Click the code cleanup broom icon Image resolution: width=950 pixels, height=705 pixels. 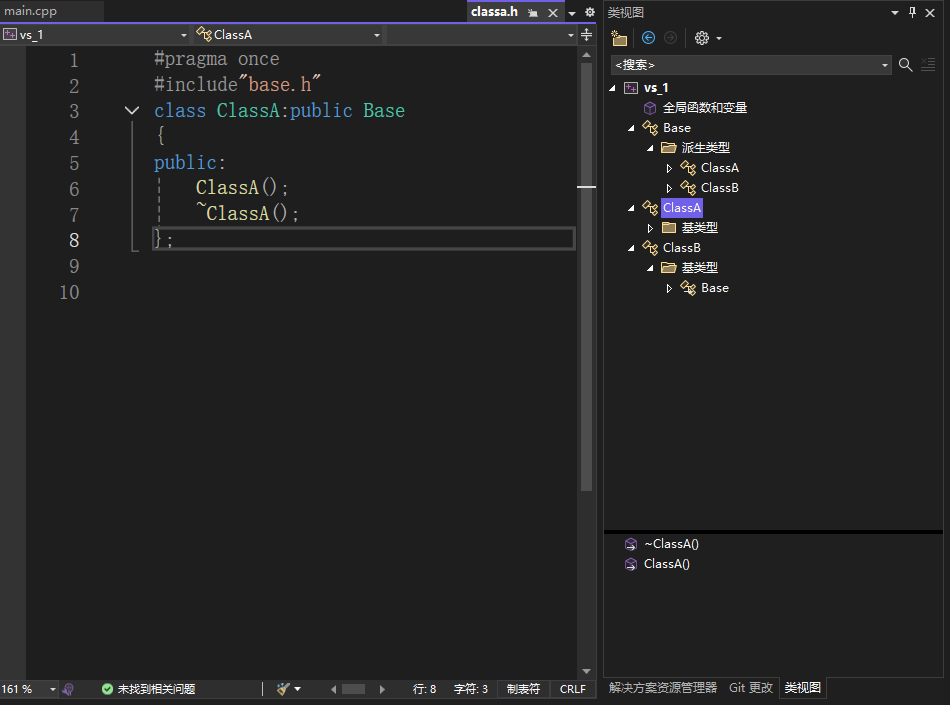tap(283, 689)
